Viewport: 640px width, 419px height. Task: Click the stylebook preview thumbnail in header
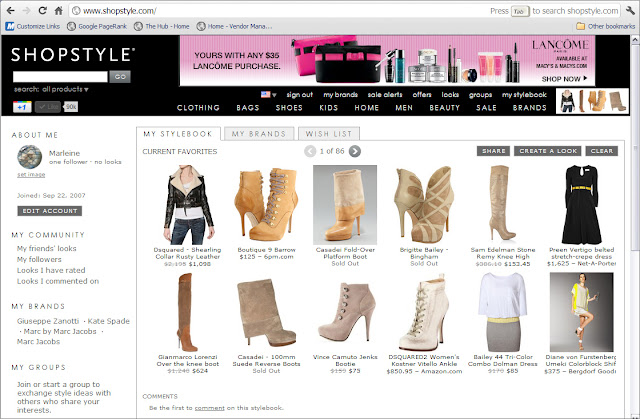[x=592, y=101]
